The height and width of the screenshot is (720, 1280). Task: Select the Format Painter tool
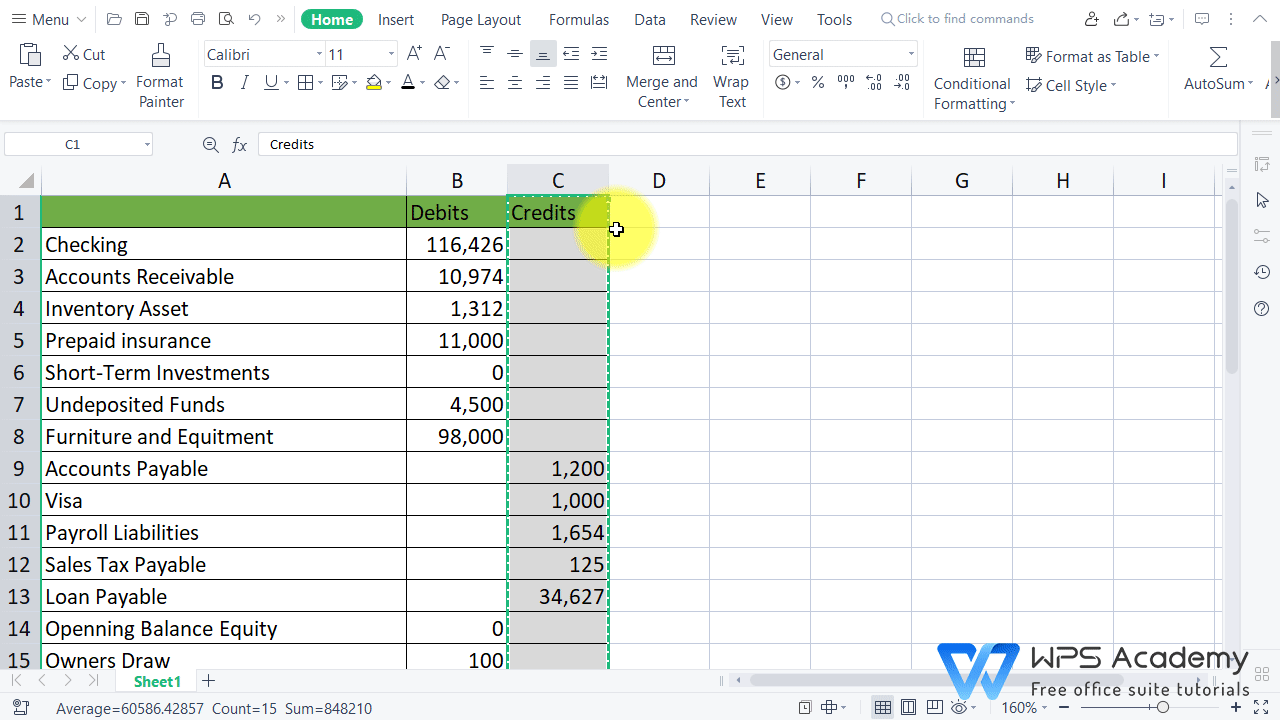[160, 76]
